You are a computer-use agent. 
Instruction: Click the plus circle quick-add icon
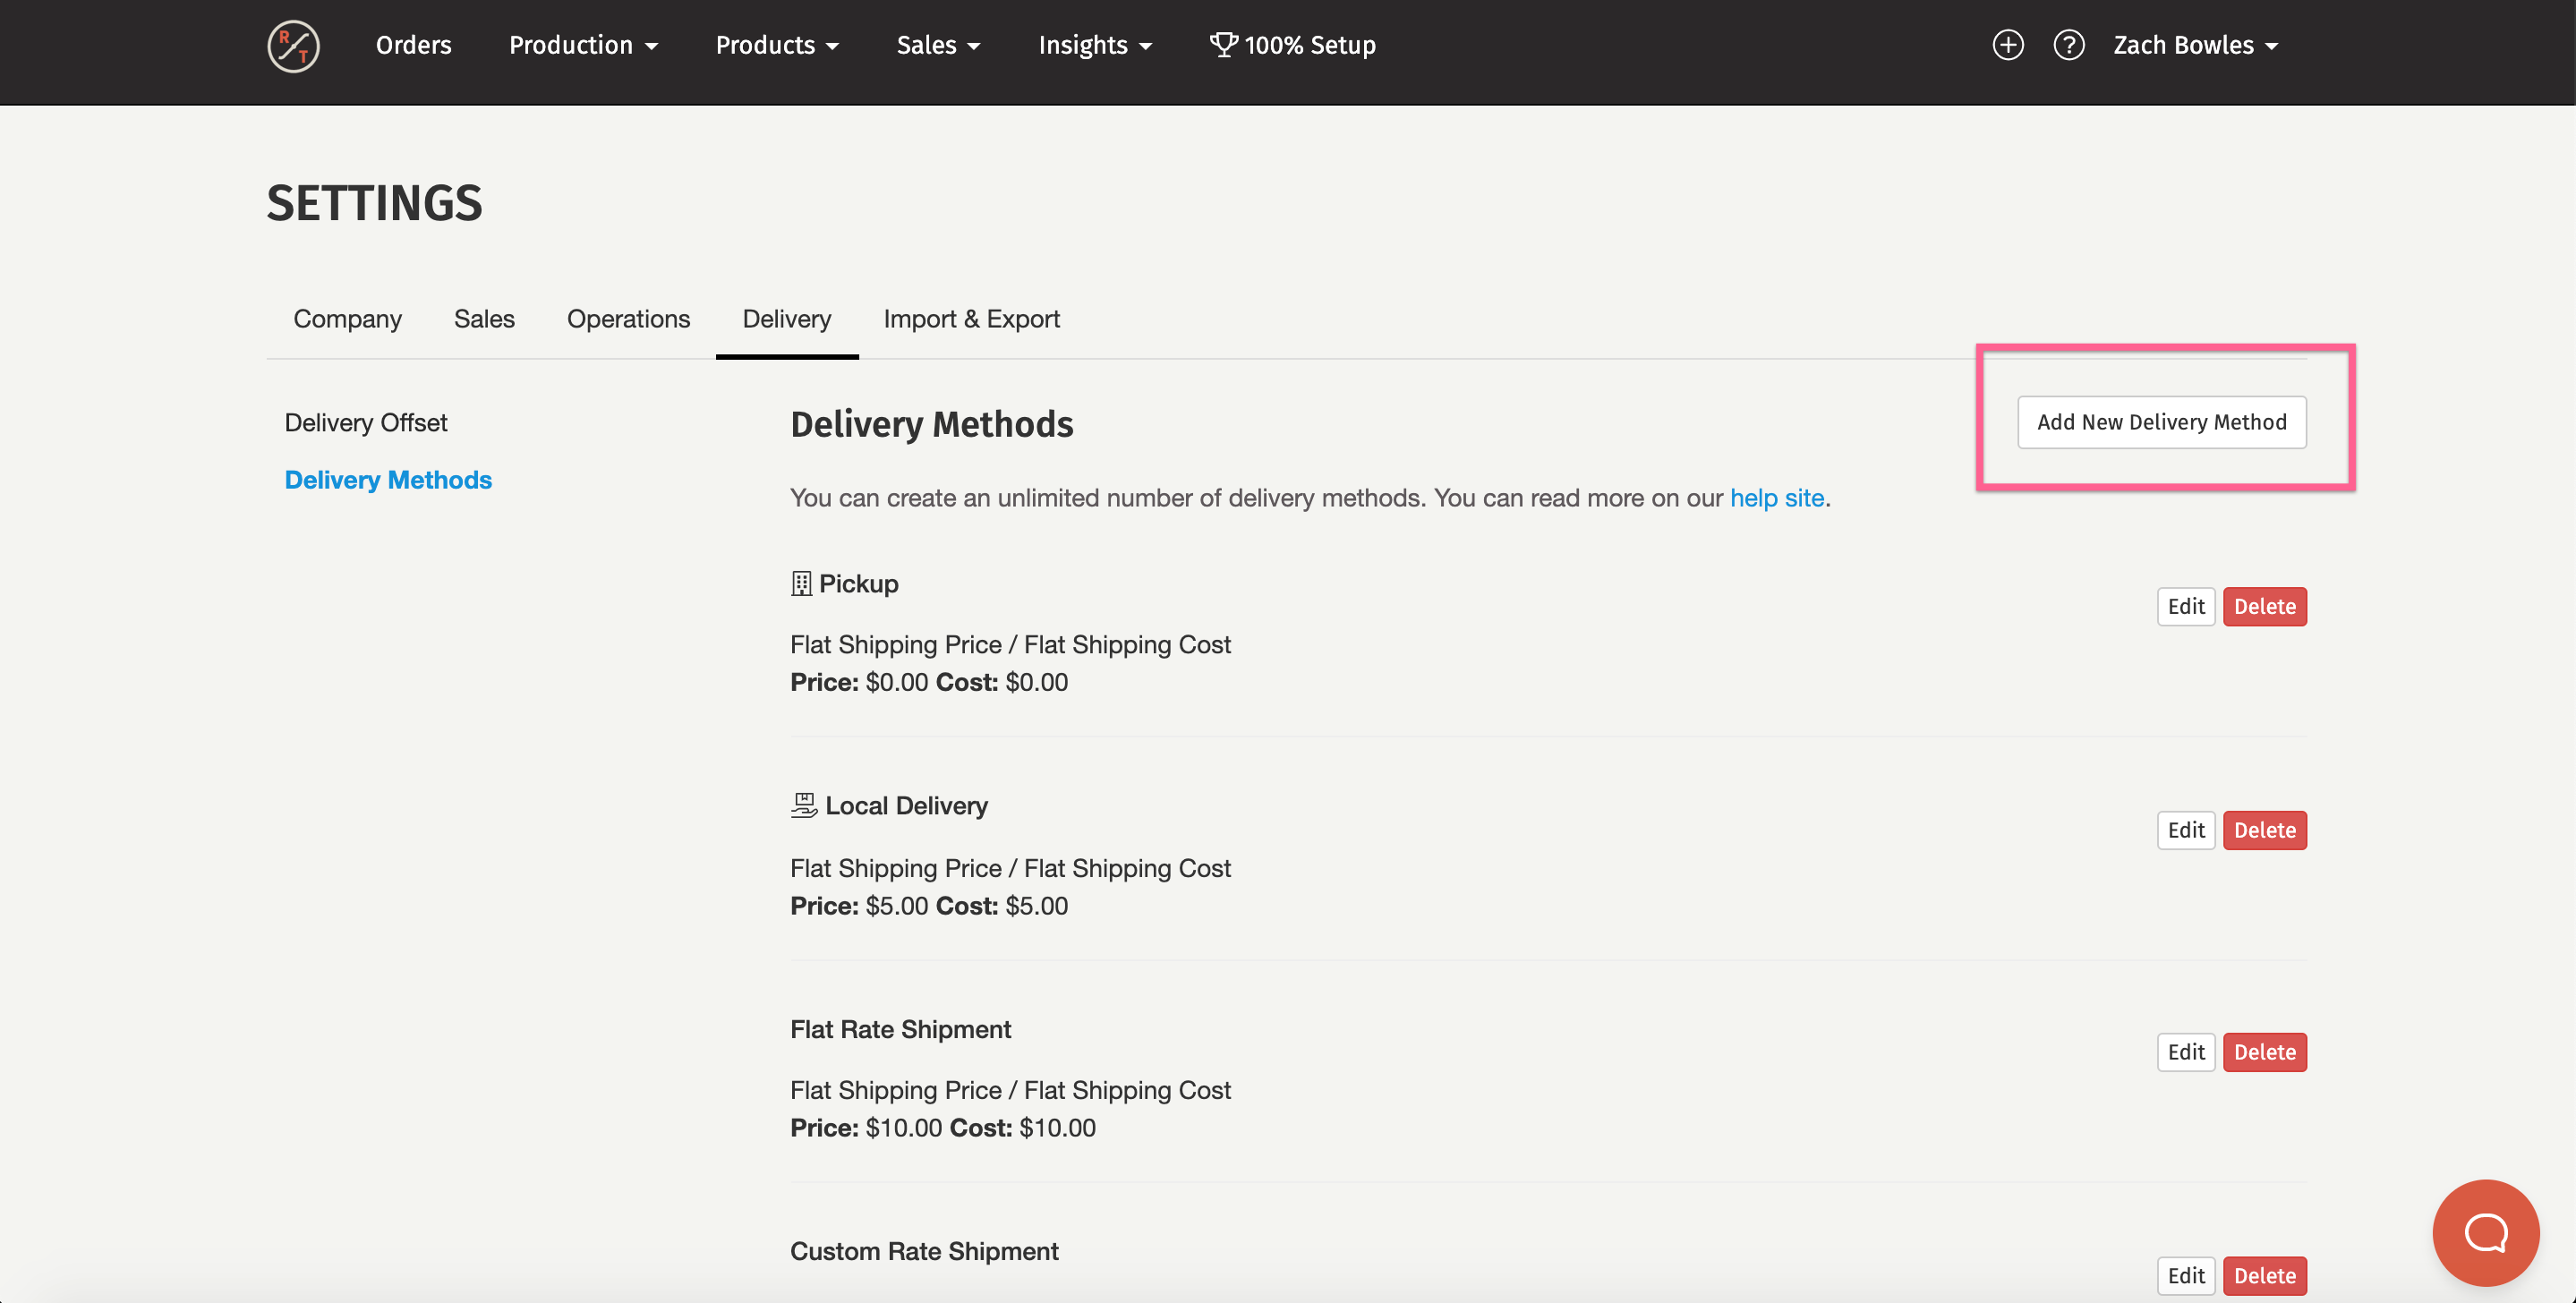(x=2007, y=45)
